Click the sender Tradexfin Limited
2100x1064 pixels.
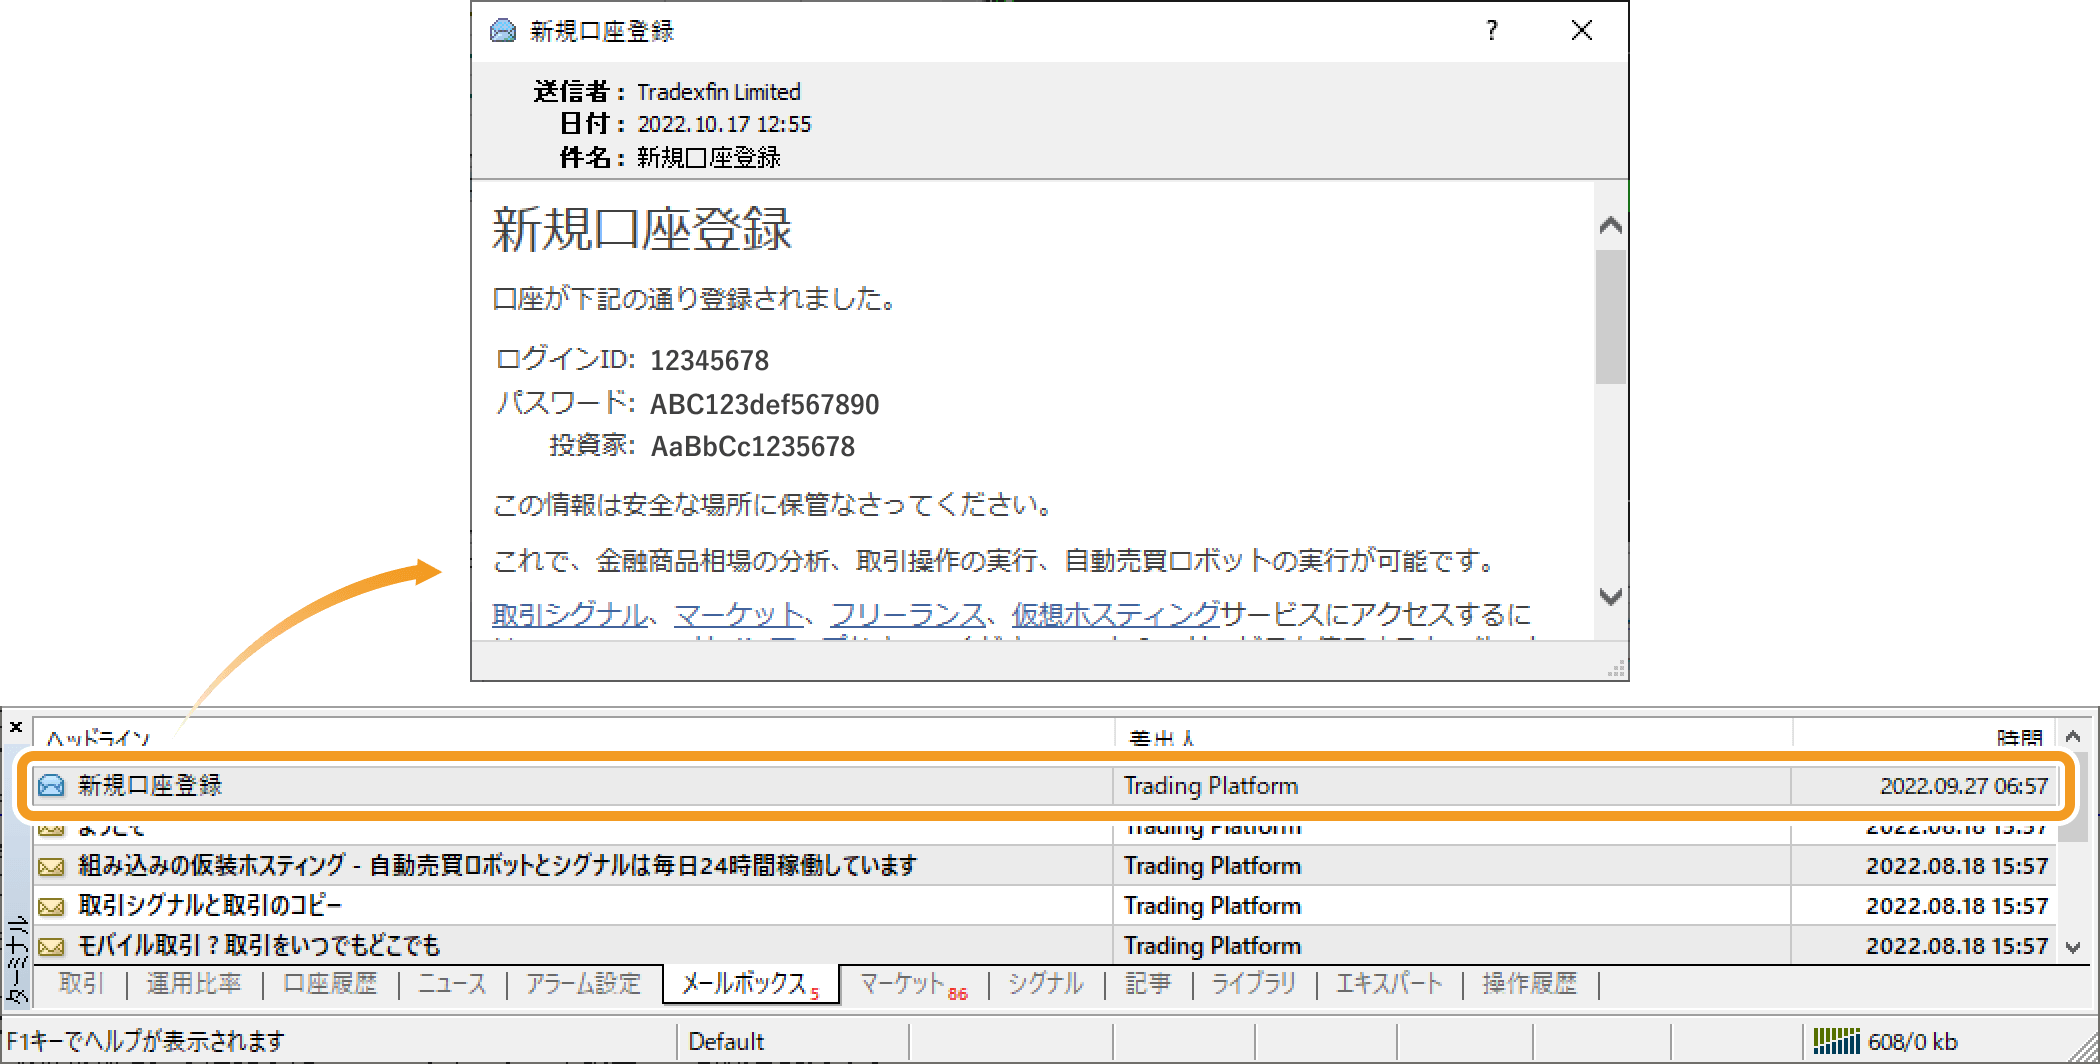tap(719, 92)
